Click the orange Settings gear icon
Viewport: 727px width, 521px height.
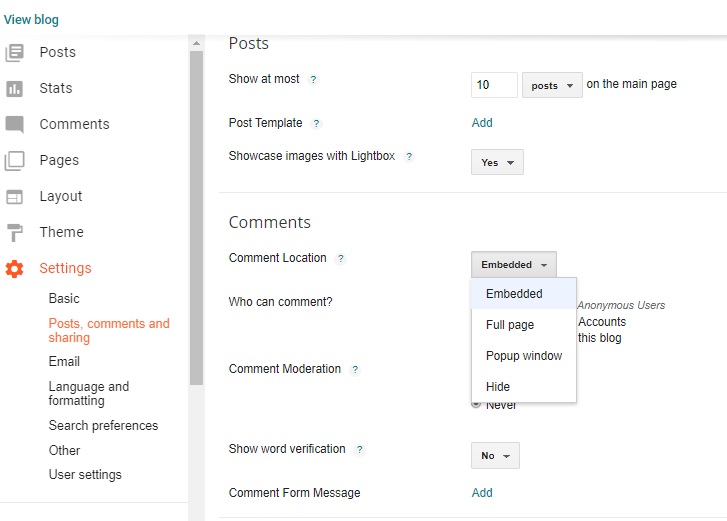[x=14, y=268]
